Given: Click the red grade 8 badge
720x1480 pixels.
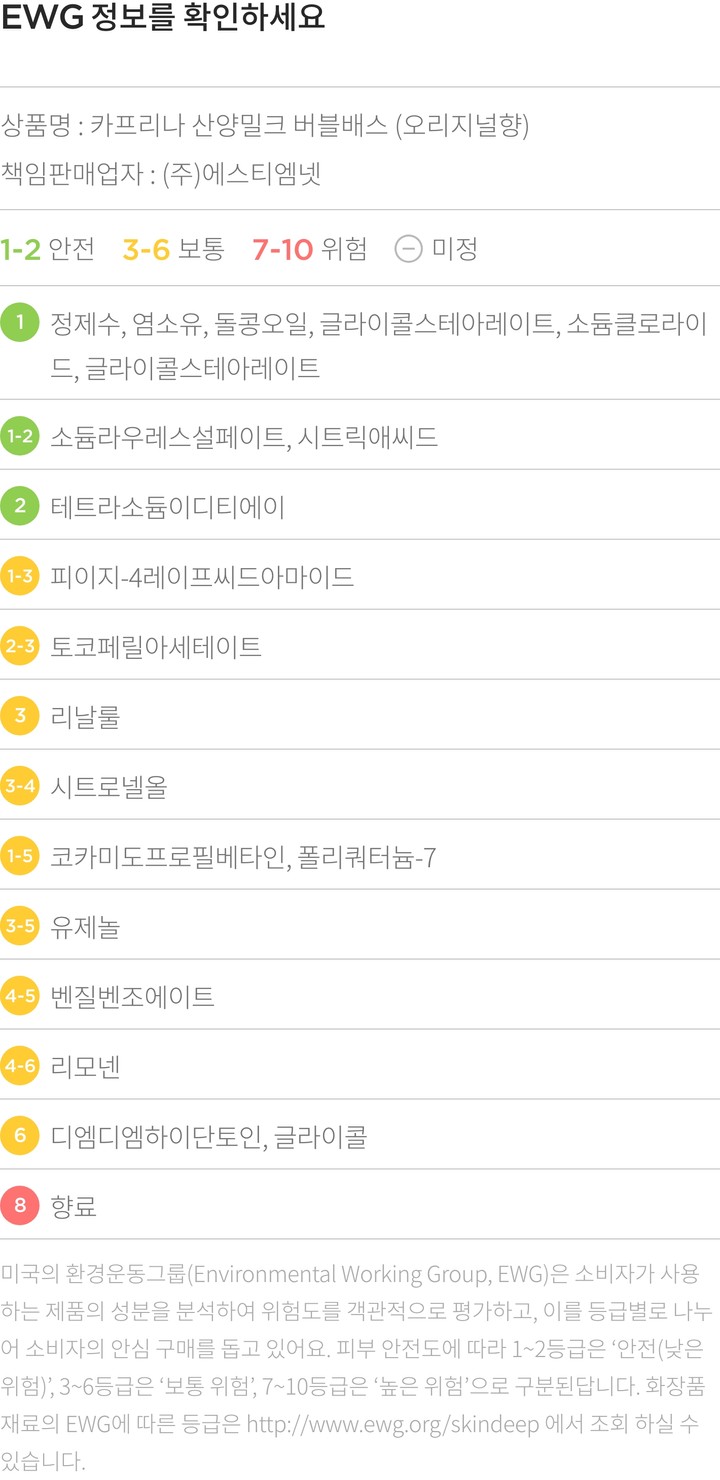Looking at the screenshot, I should click(x=20, y=1206).
